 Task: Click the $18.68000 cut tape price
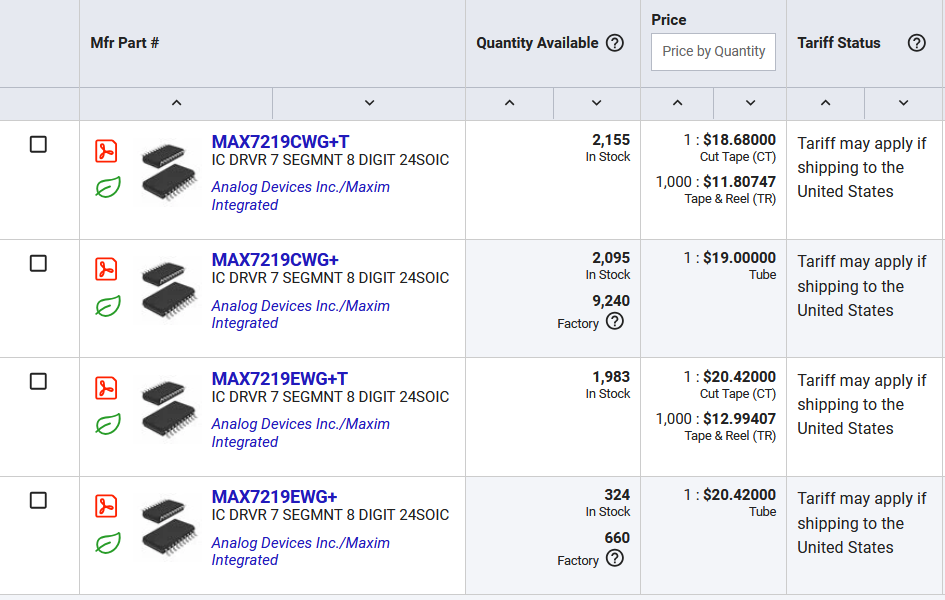pyautogui.click(x=739, y=140)
